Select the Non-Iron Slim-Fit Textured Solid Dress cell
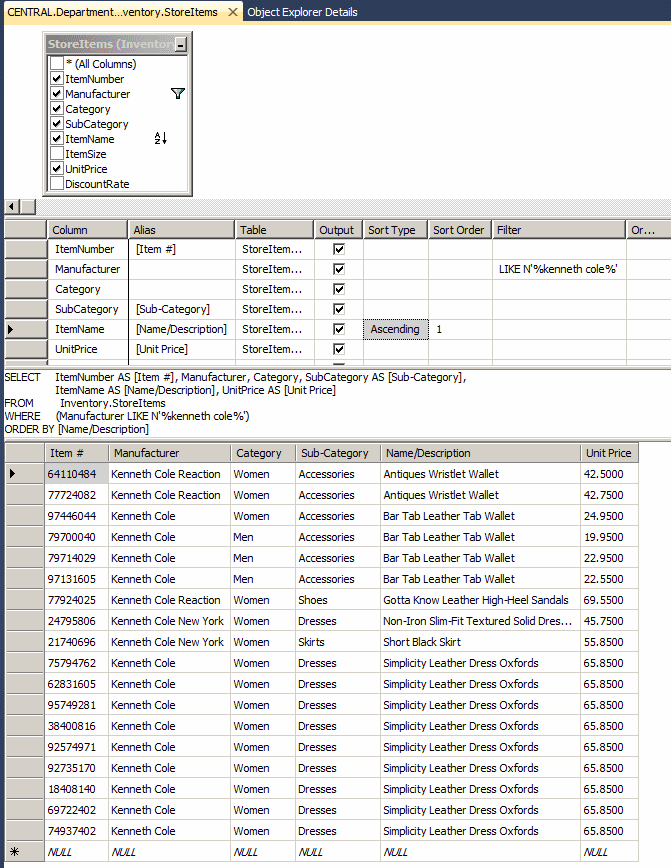671x868 pixels. (x=480, y=621)
